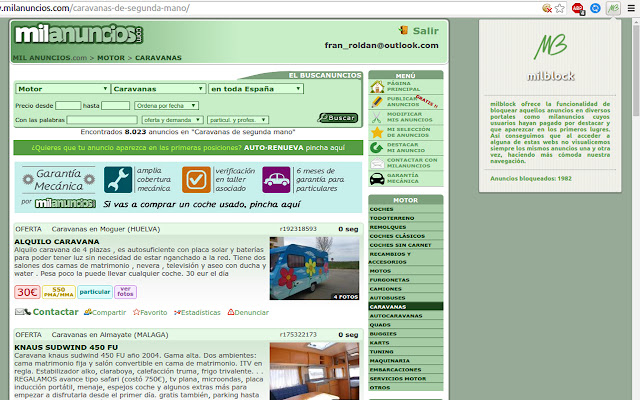Viewport: 640px width, 400px height.
Task: Click the milanuncios logo
Action: click(x=79, y=34)
